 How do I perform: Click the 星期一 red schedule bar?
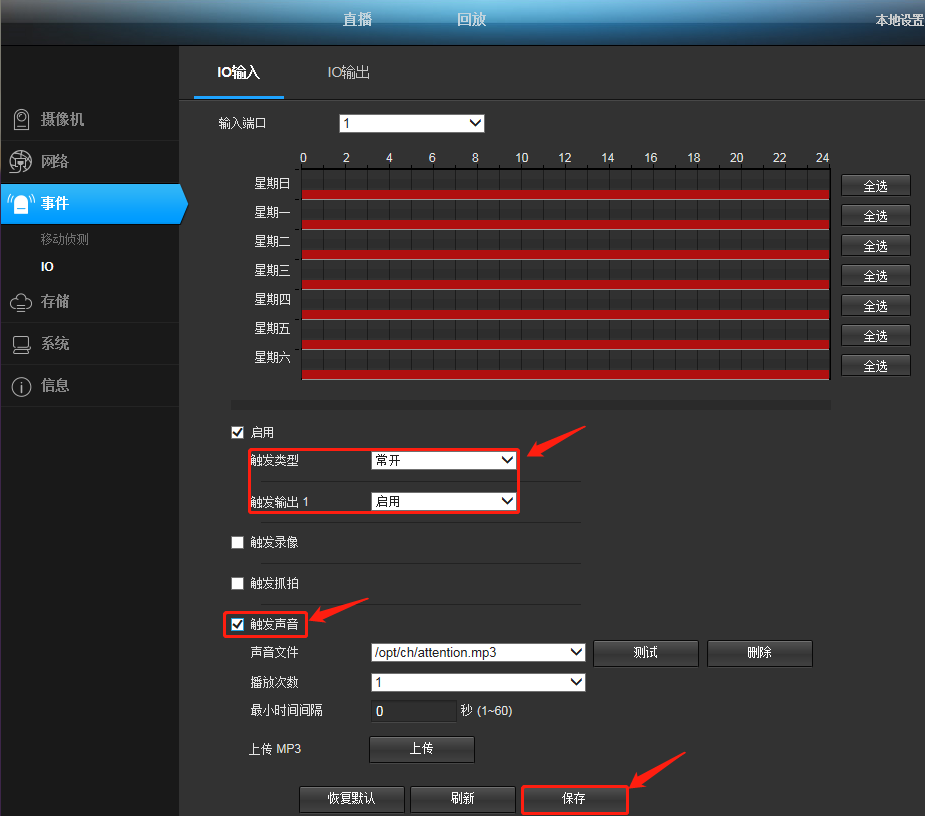(565, 224)
